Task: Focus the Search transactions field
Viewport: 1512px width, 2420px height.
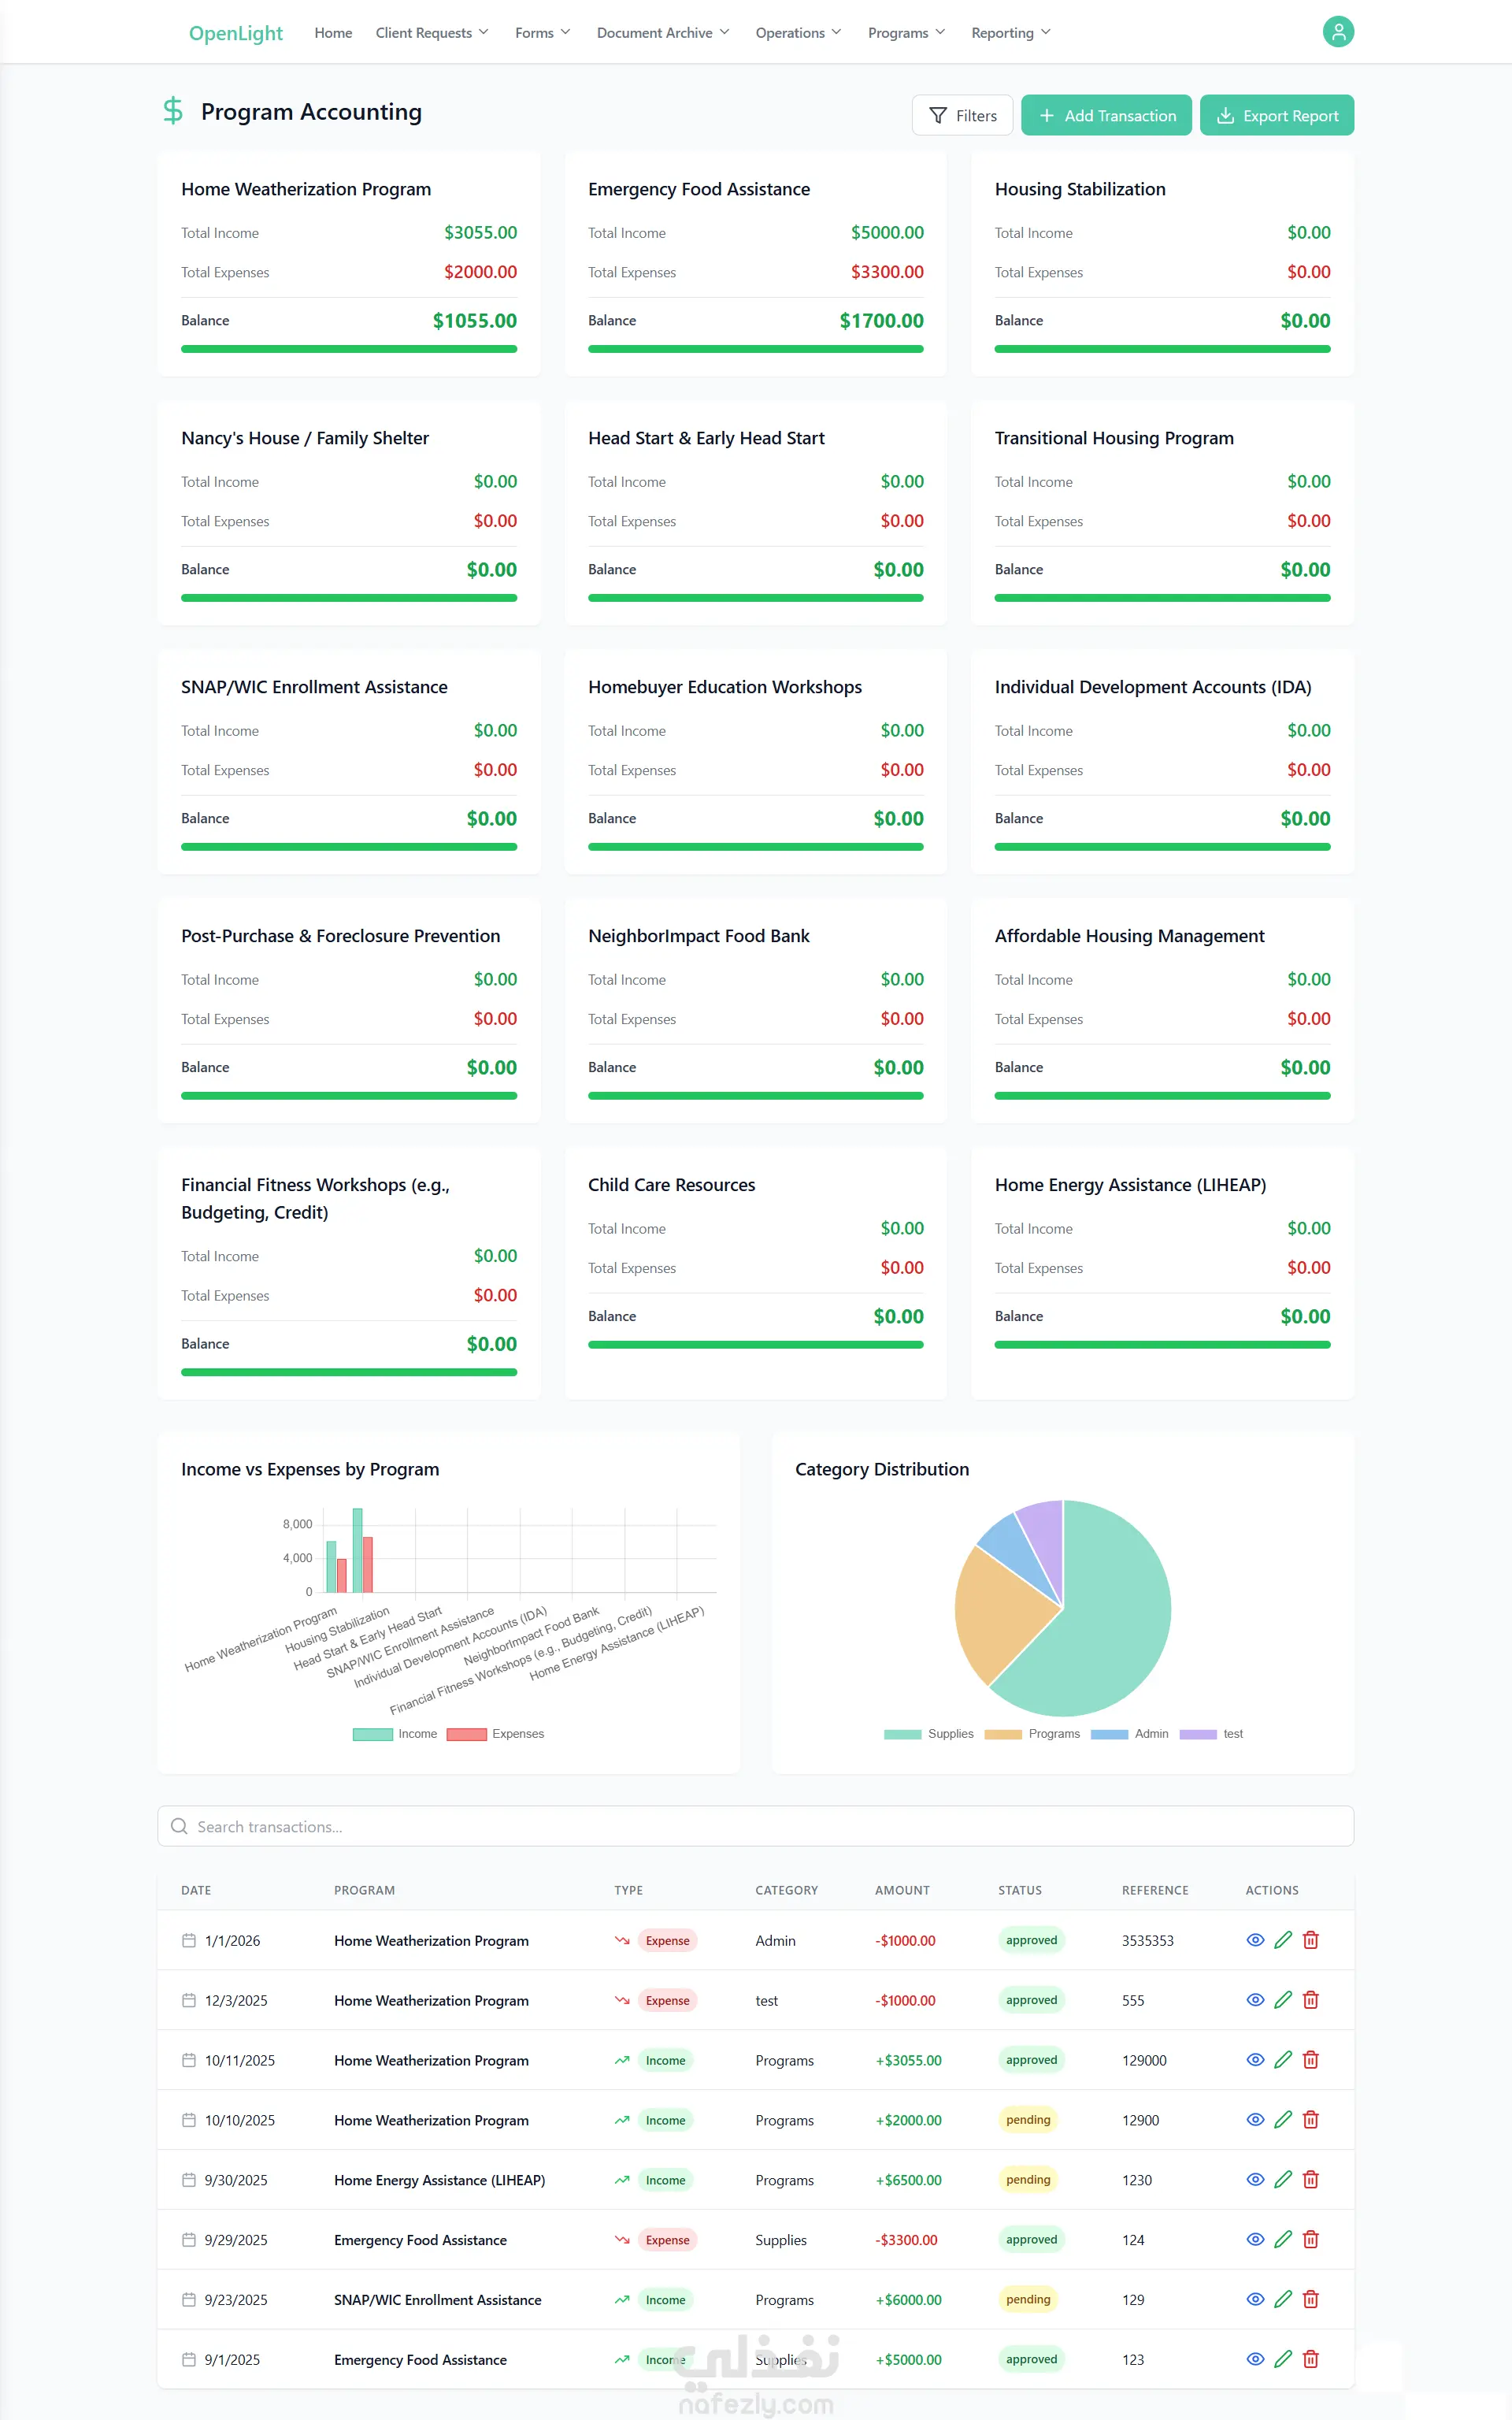Action: coord(756,1826)
